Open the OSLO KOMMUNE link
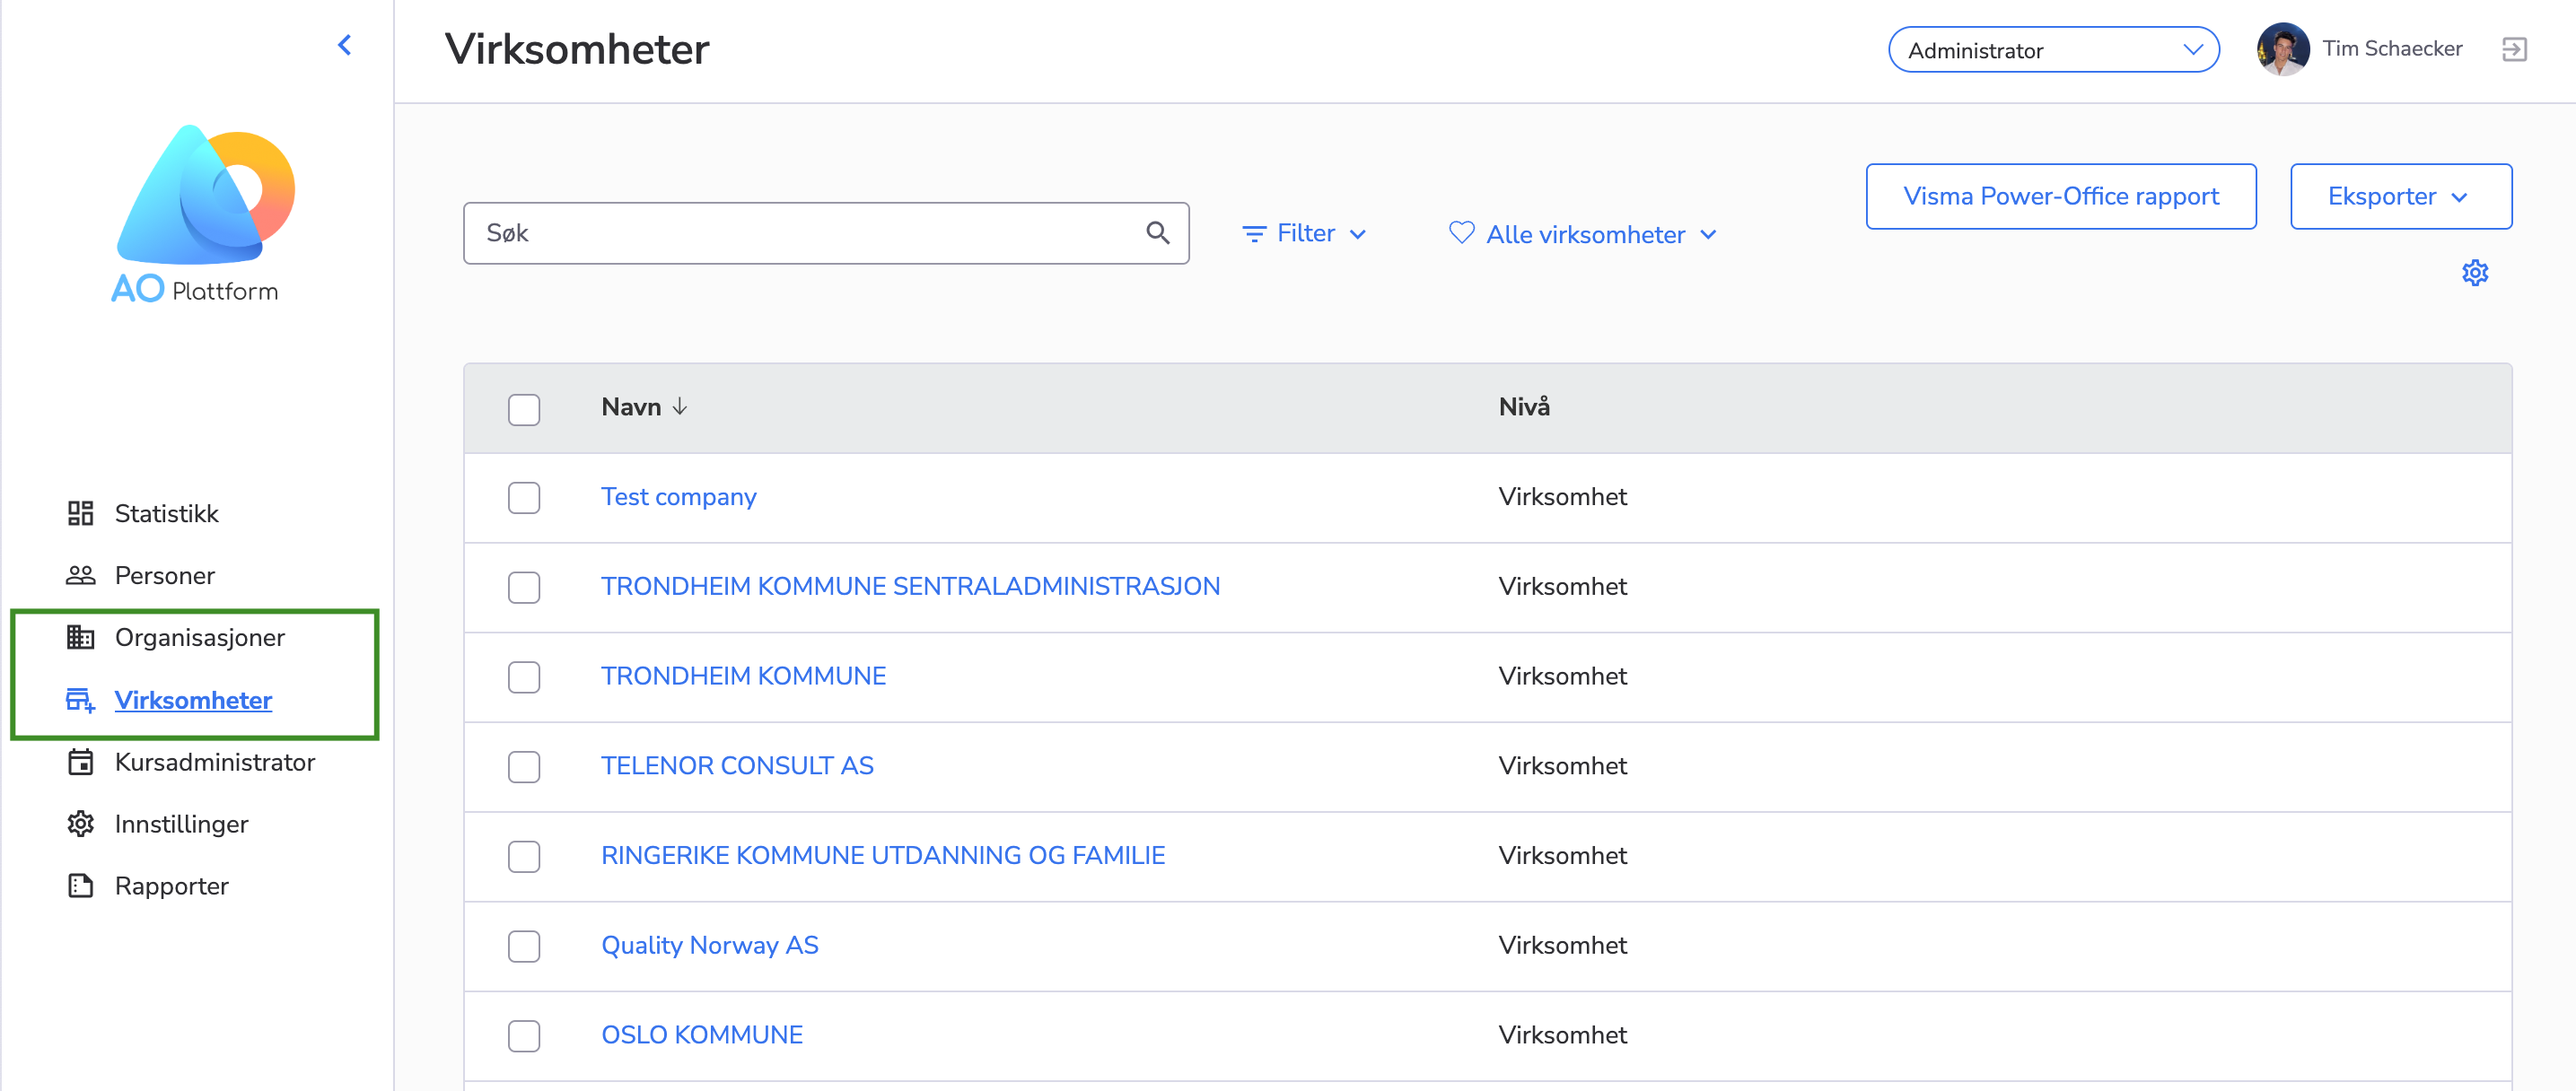 pyautogui.click(x=701, y=1035)
